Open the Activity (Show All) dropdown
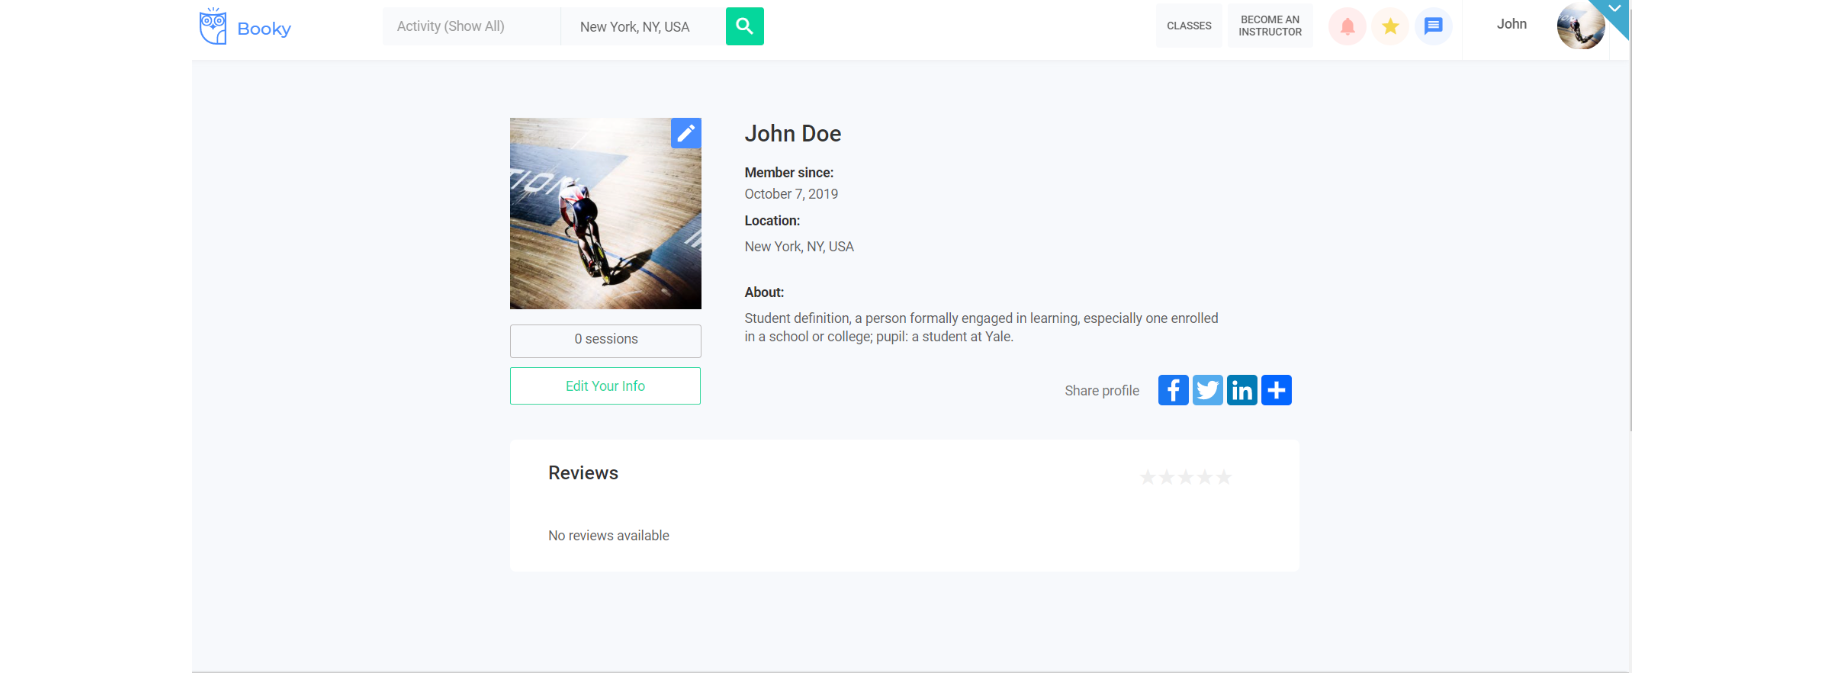The height and width of the screenshot is (682, 1830). click(471, 26)
